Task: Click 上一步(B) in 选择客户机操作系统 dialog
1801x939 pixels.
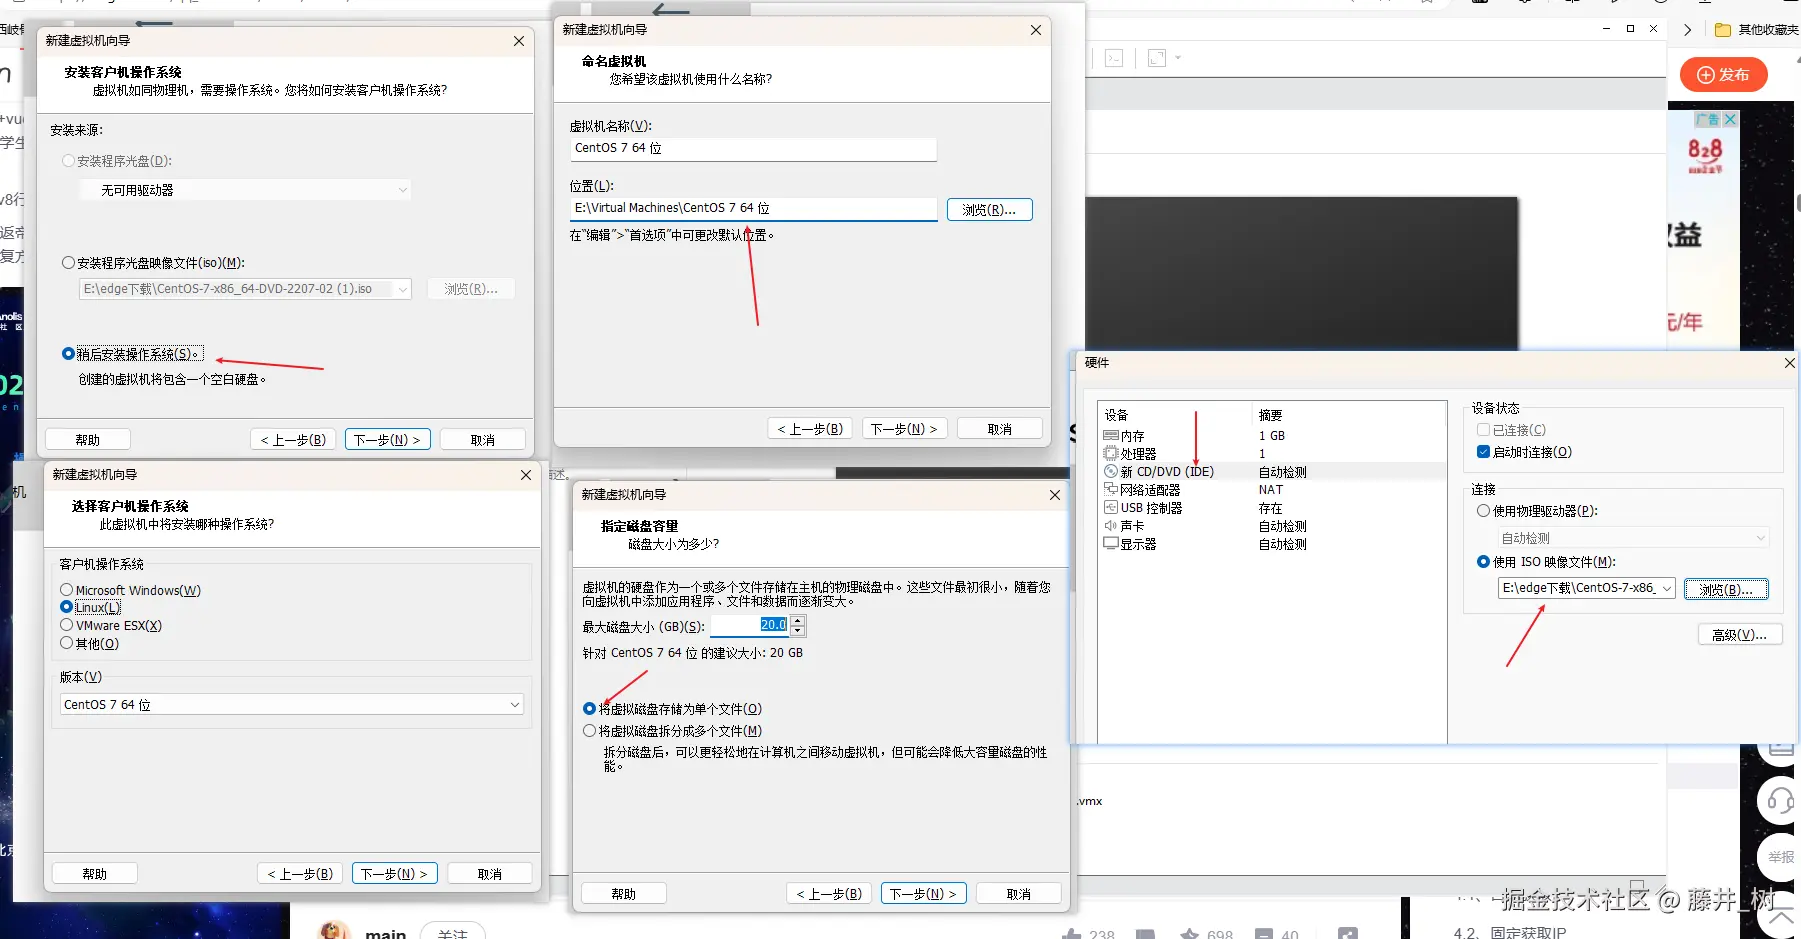Action: coord(300,874)
